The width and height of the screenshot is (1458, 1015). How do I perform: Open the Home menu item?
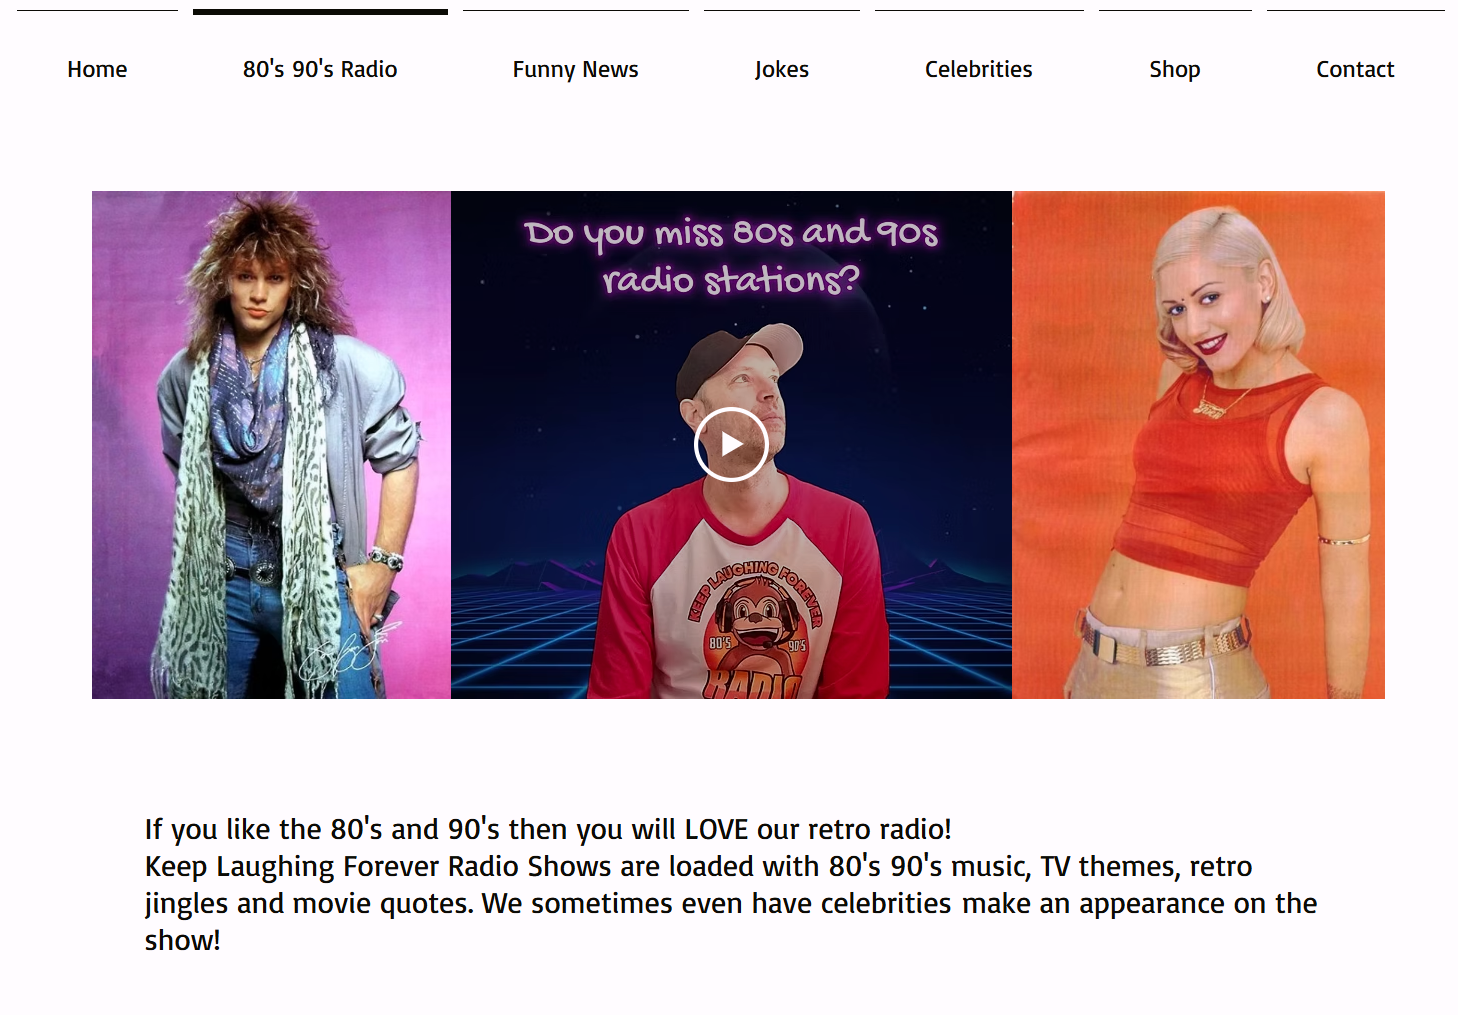coord(97,69)
